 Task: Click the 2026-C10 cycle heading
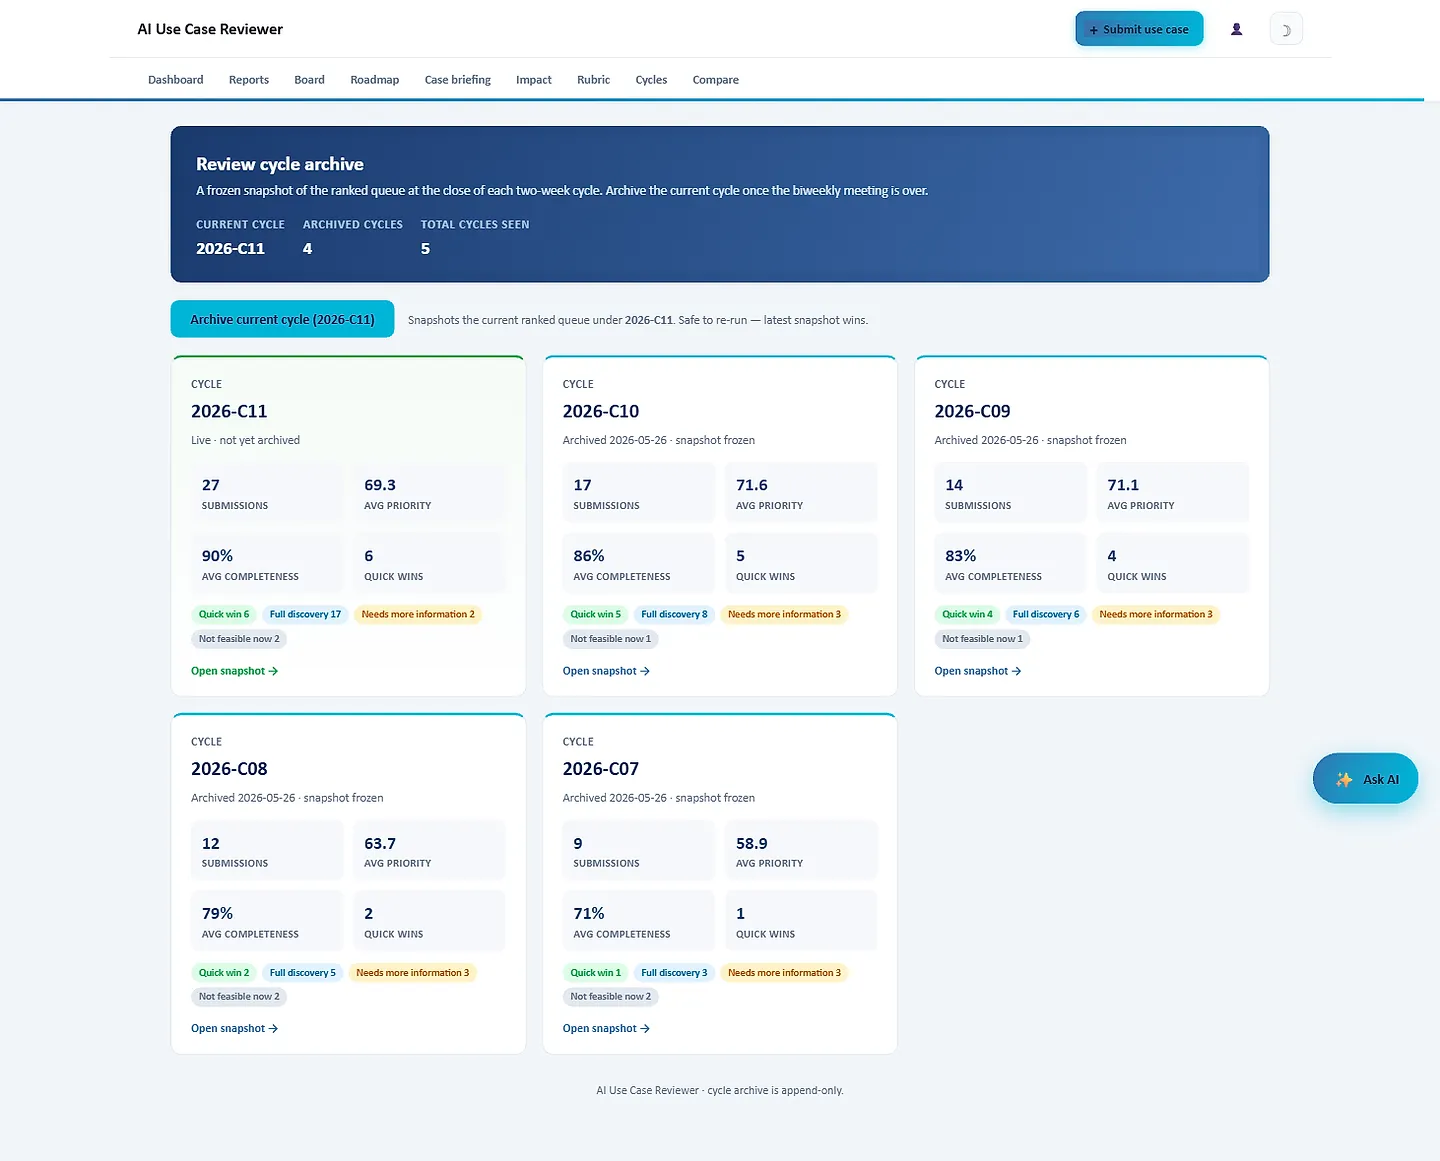click(x=601, y=411)
